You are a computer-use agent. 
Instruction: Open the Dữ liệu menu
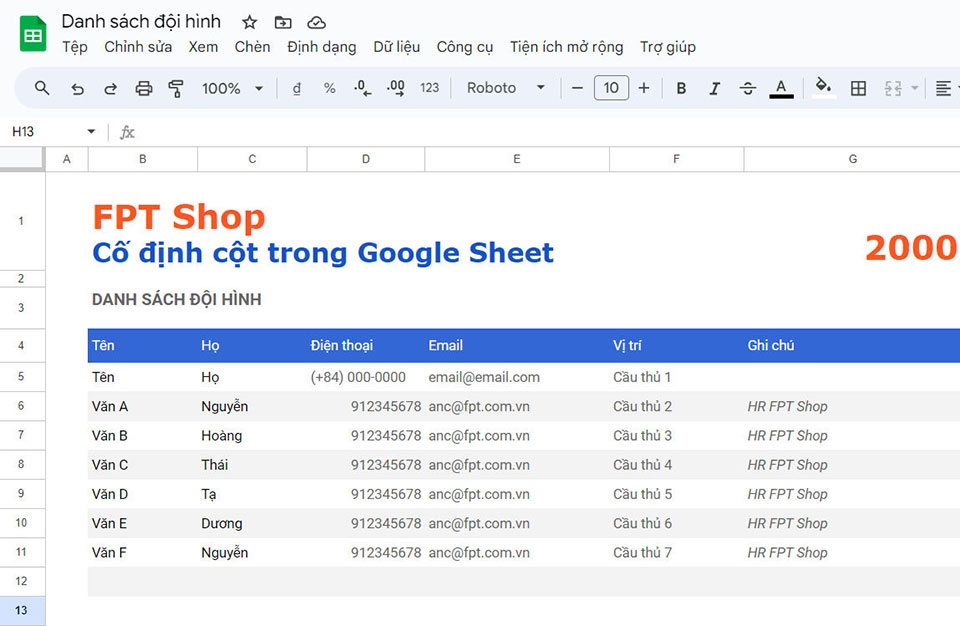coord(397,47)
